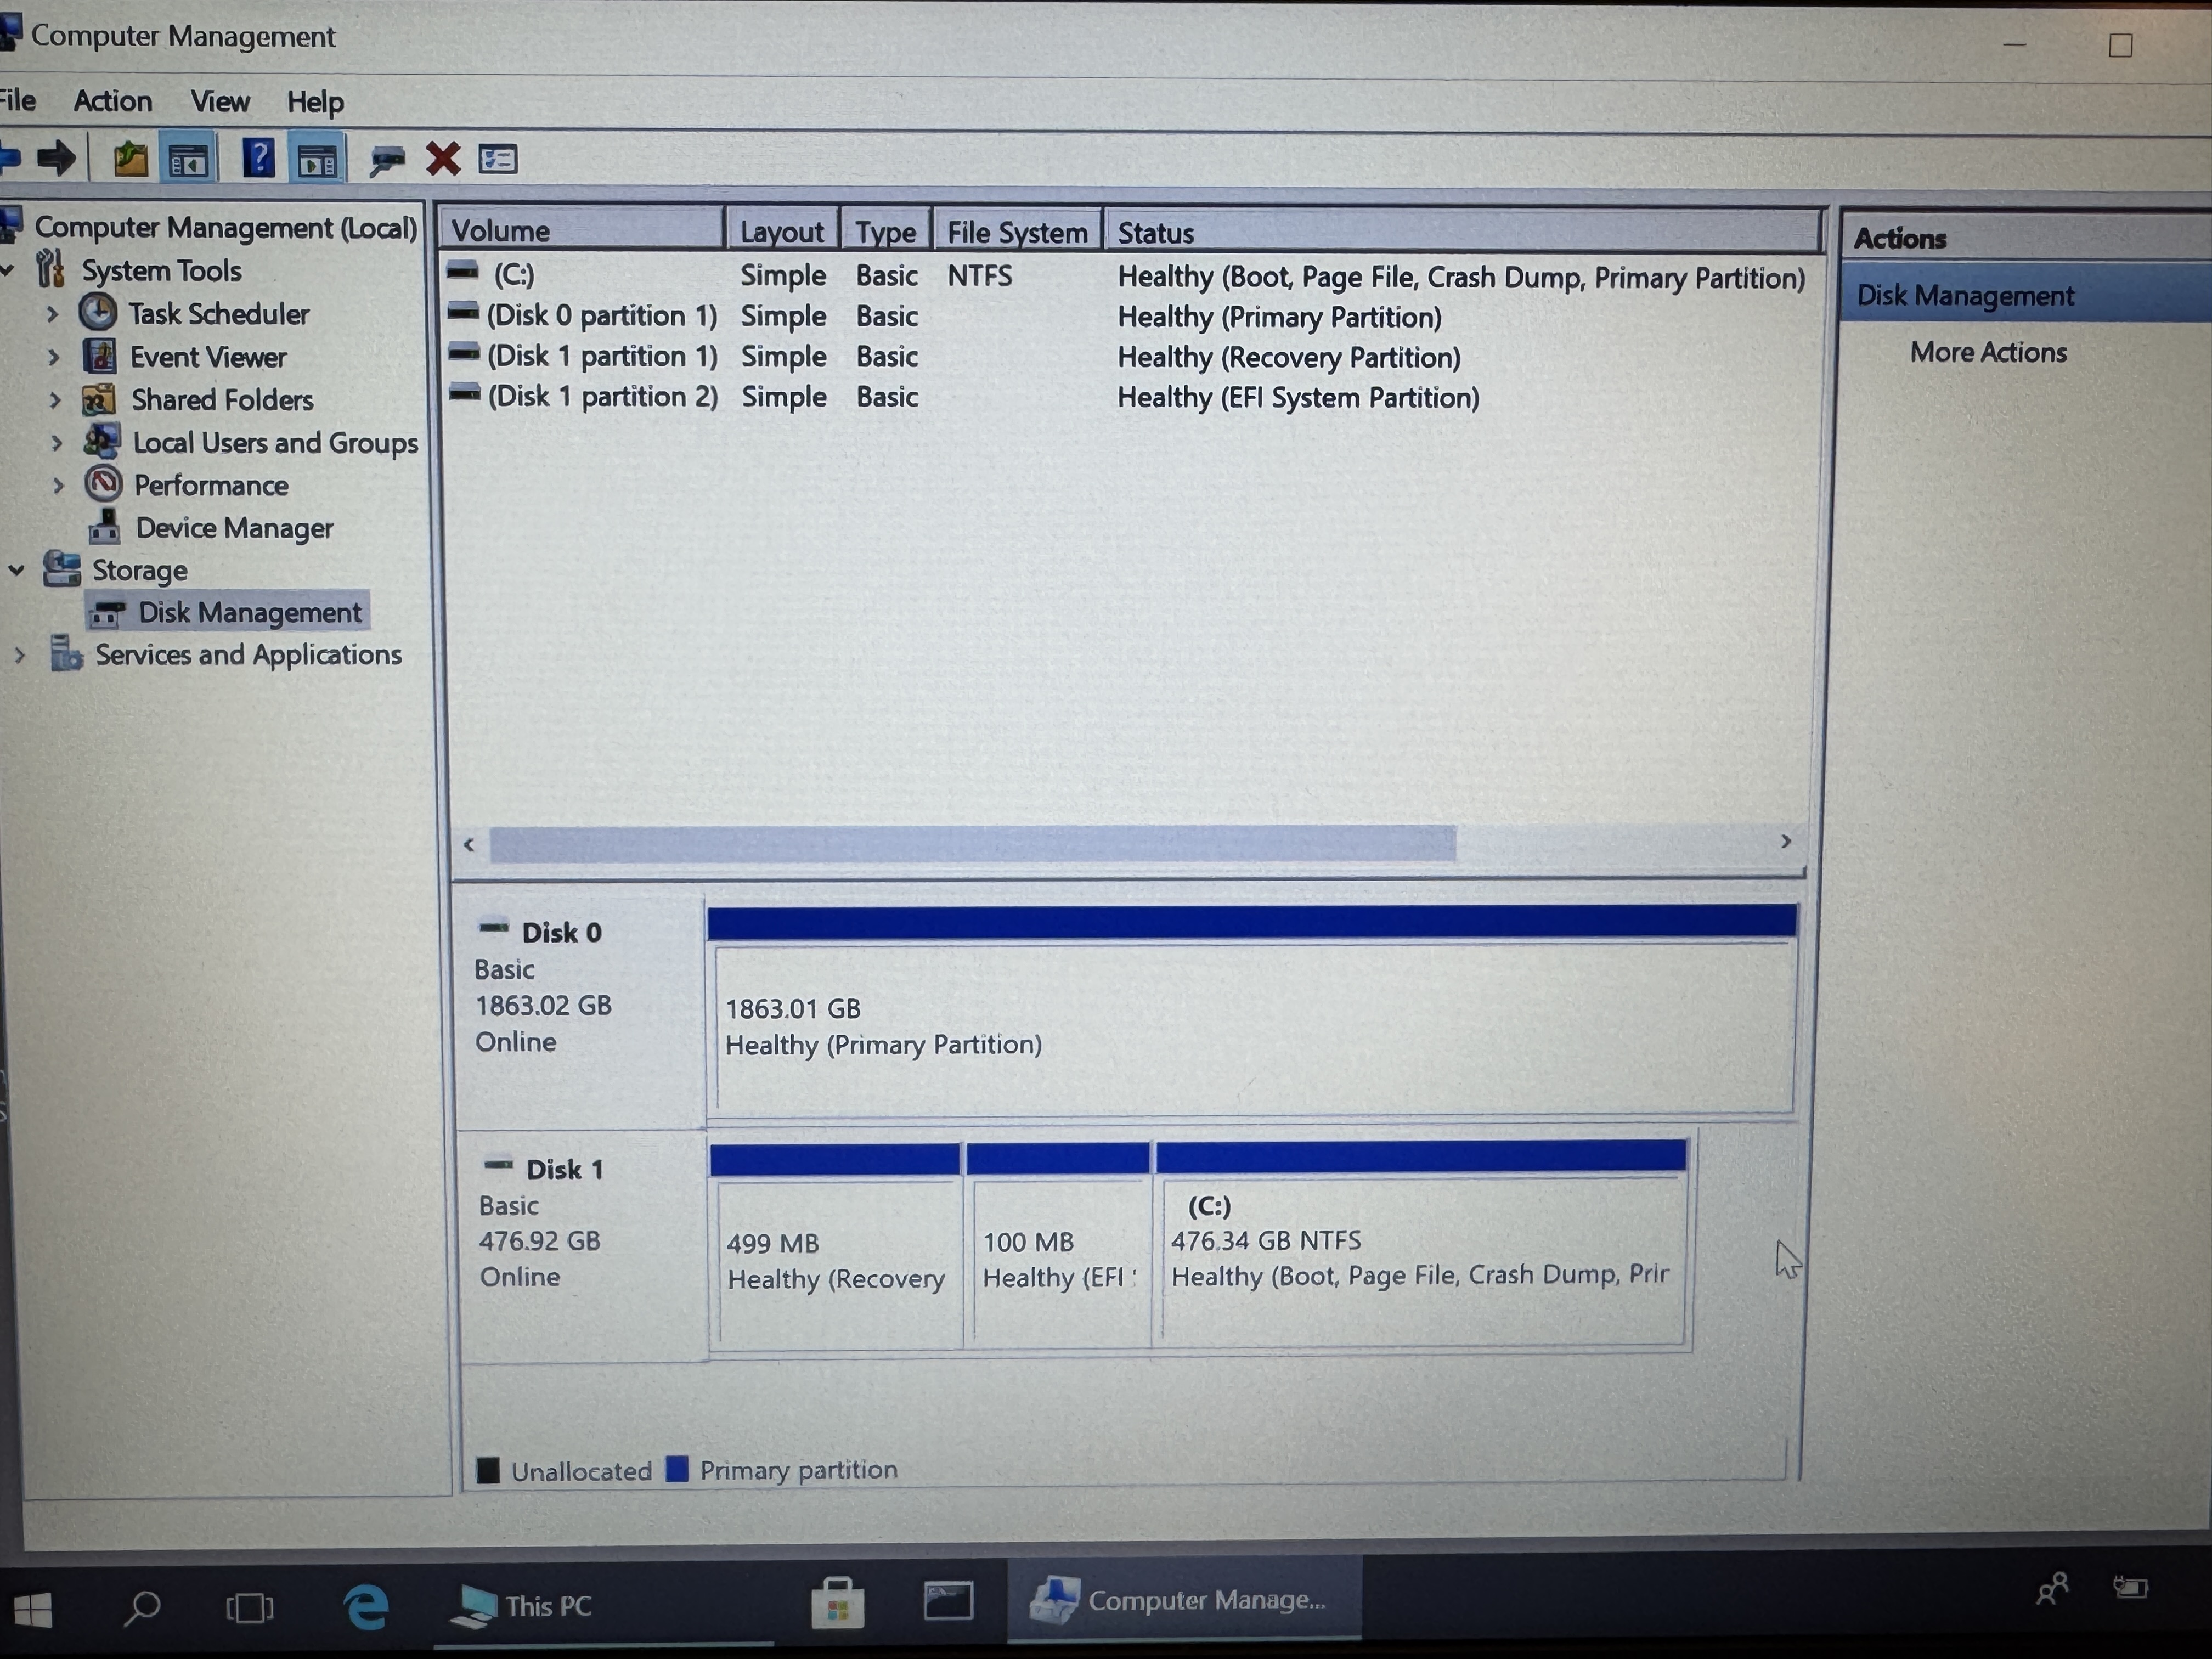Click the volume list scroll-right arrow
The width and height of the screenshot is (2212, 1659).
click(x=1785, y=842)
